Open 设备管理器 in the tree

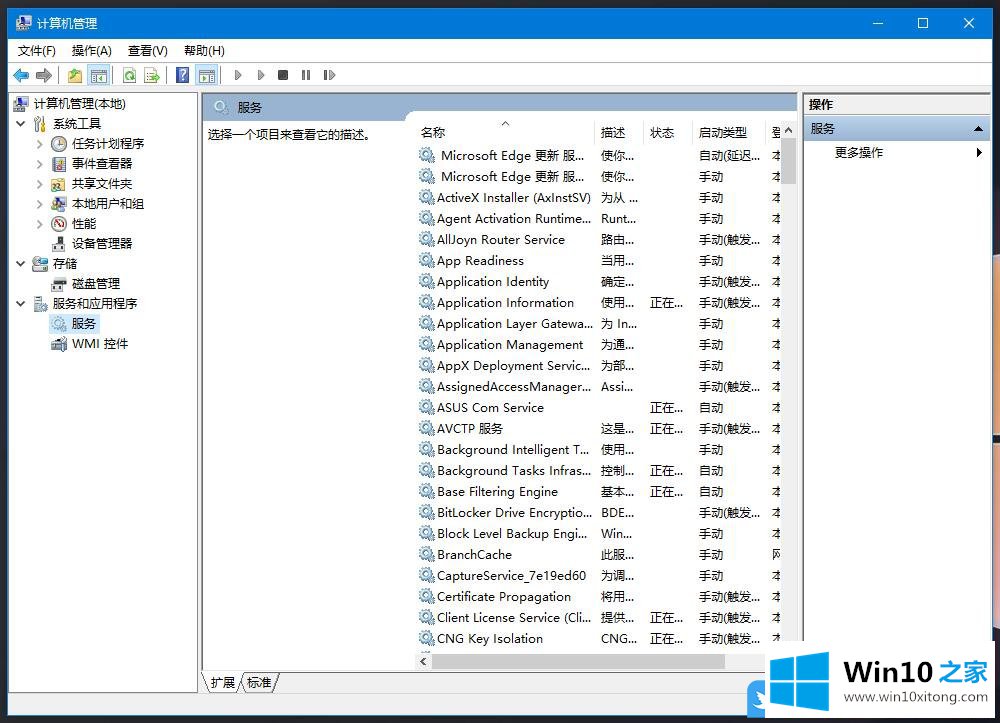(102, 244)
